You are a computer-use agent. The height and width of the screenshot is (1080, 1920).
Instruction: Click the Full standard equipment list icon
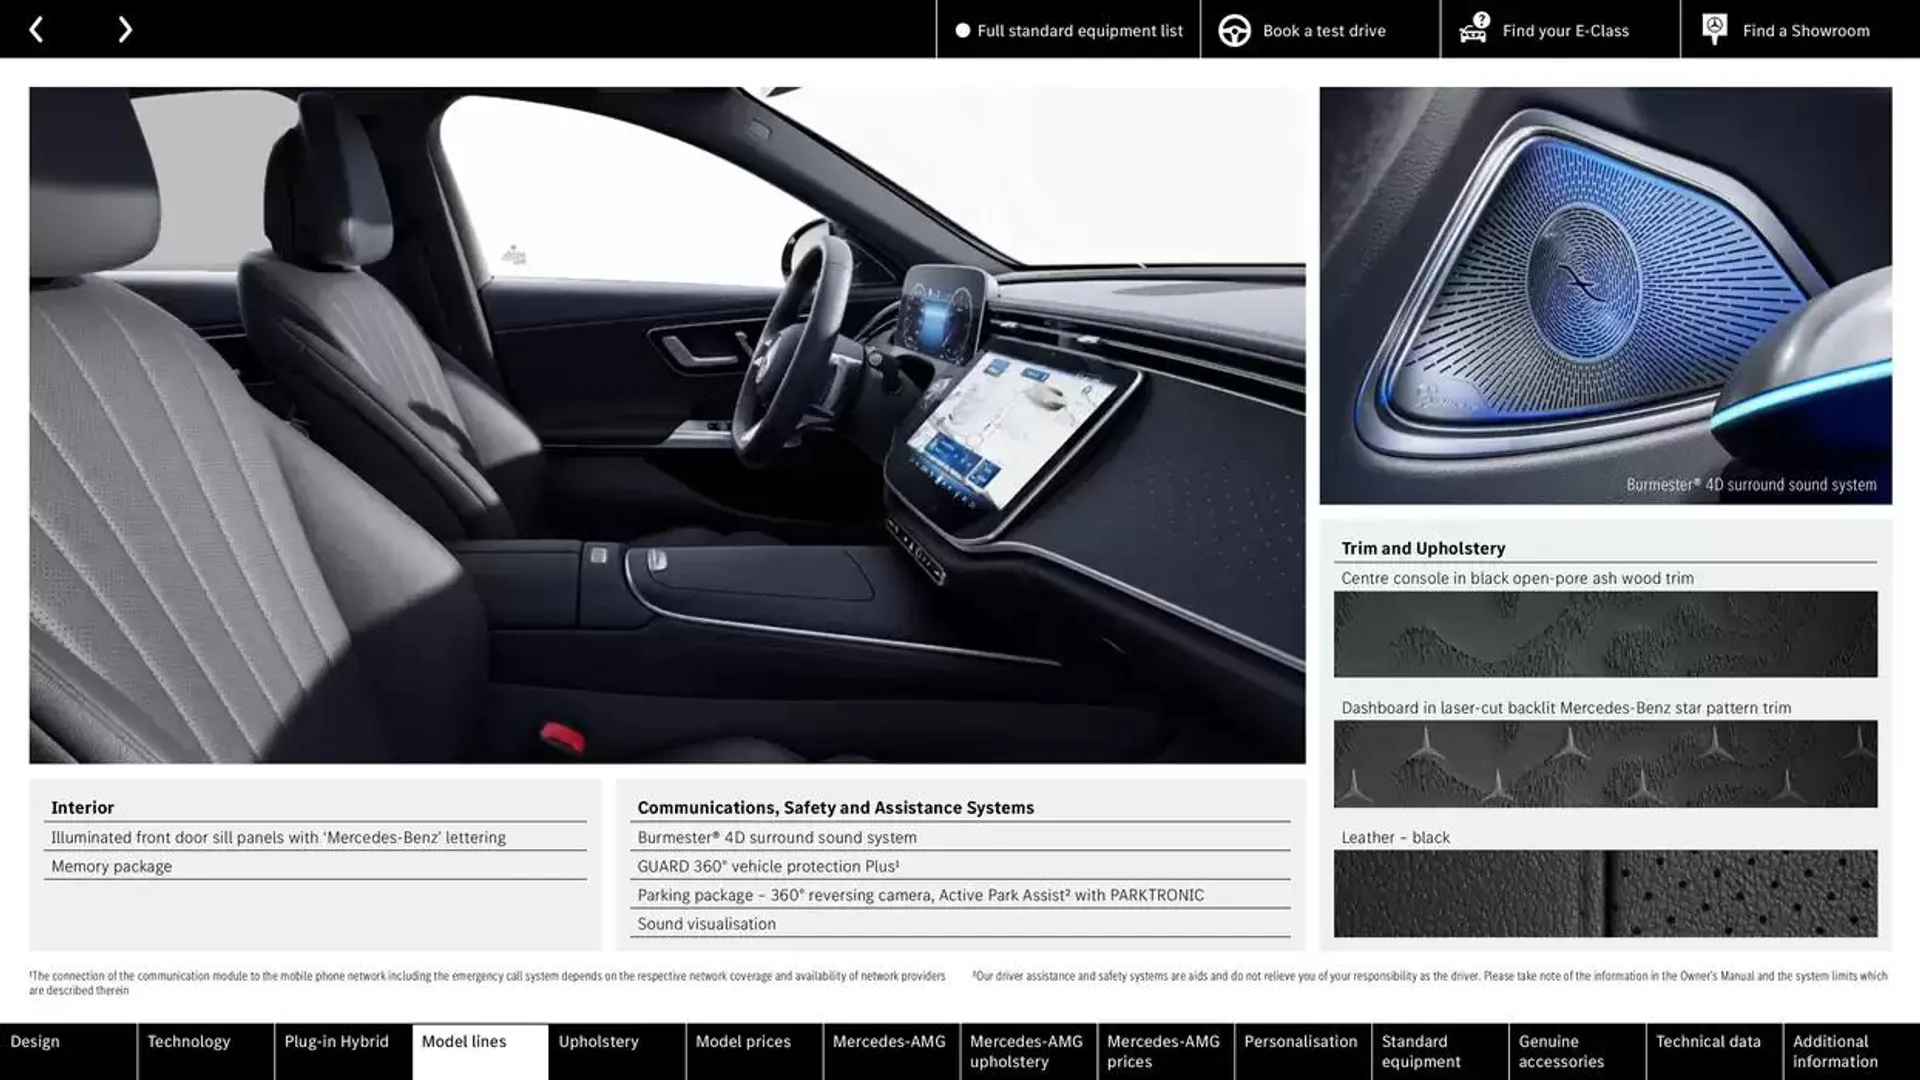(x=957, y=29)
